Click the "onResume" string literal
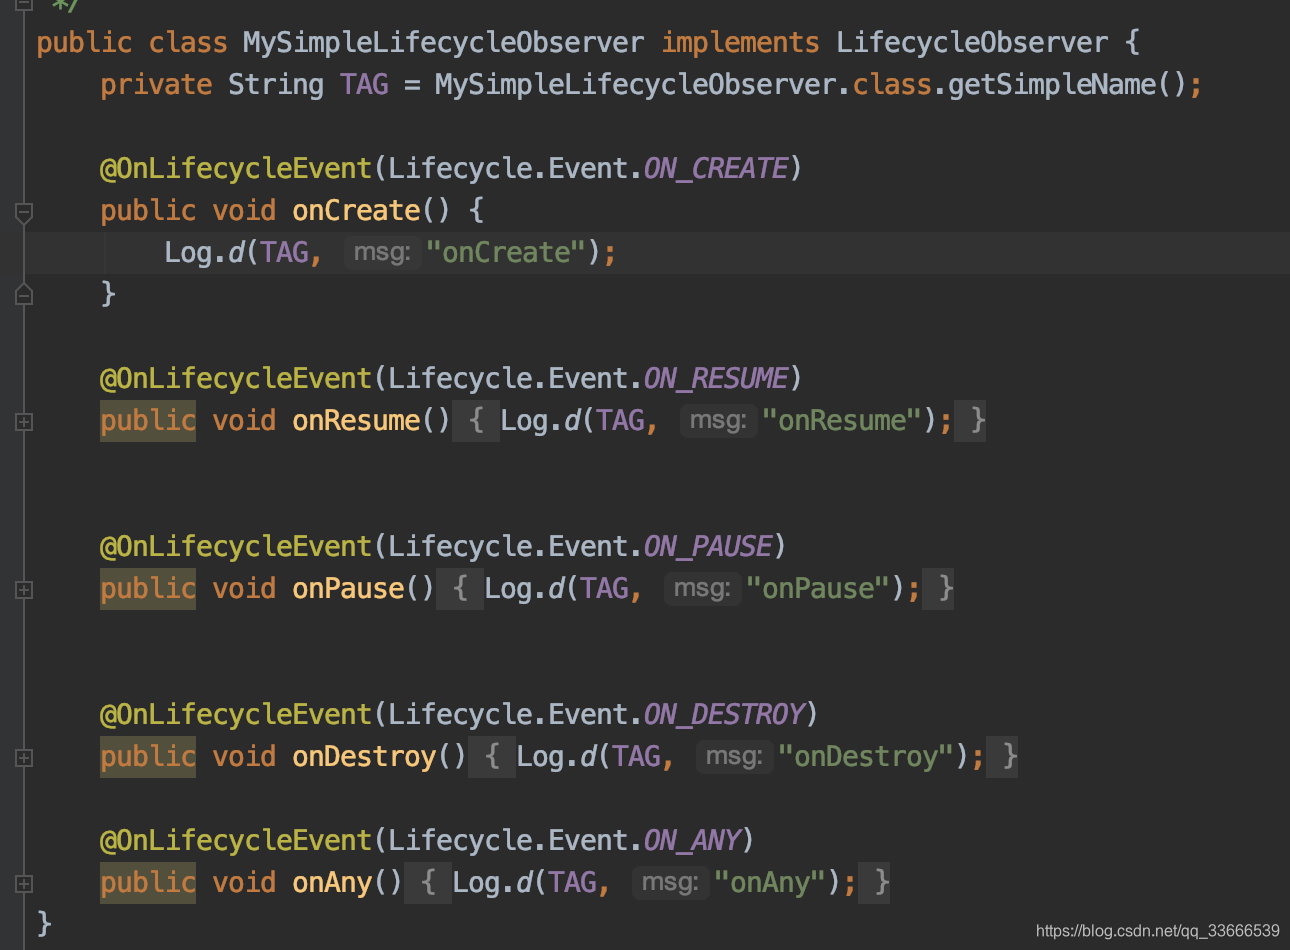This screenshot has height=950, width=1290. pyautogui.click(x=842, y=421)
